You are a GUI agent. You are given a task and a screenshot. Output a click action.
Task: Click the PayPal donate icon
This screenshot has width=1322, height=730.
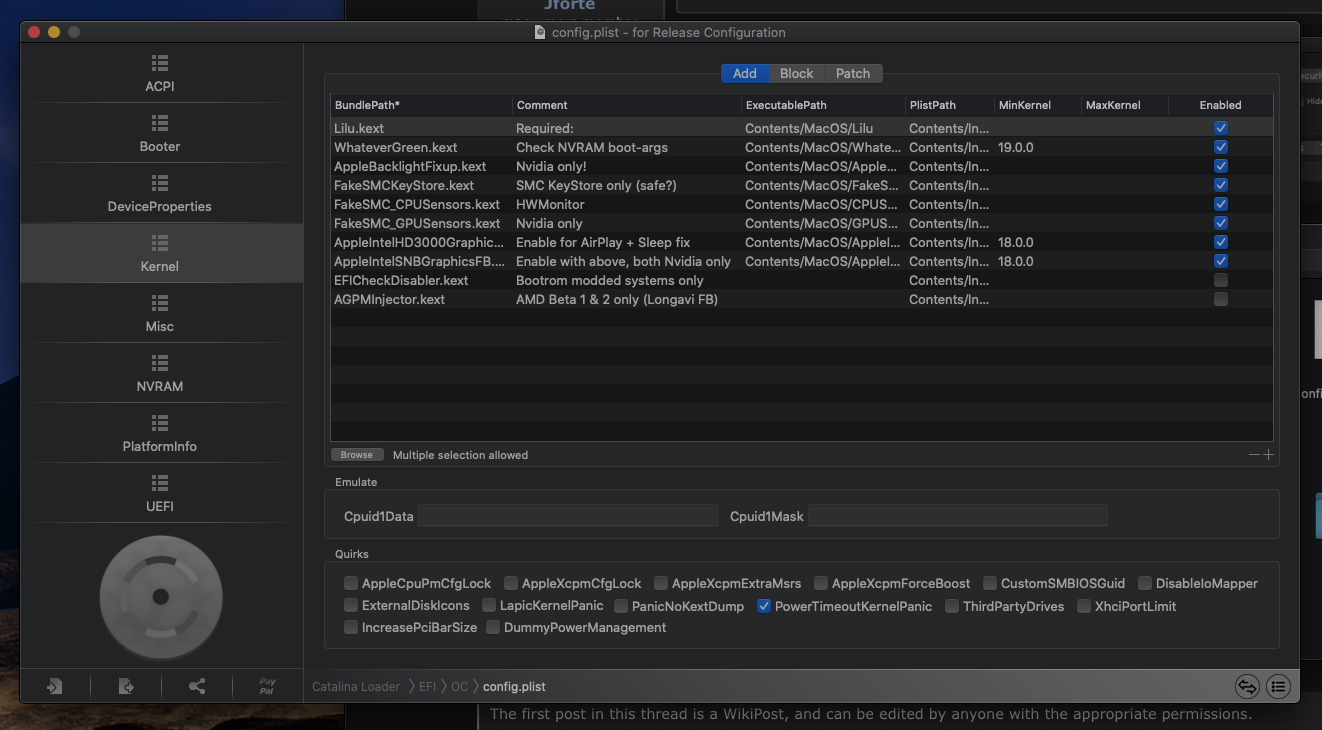pyautogui.click(x=267, y=686)
